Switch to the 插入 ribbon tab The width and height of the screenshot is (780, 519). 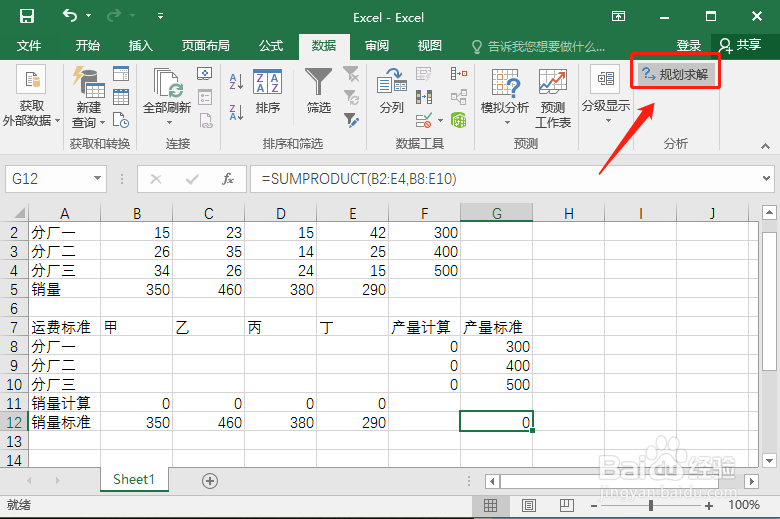pos(141,46)
